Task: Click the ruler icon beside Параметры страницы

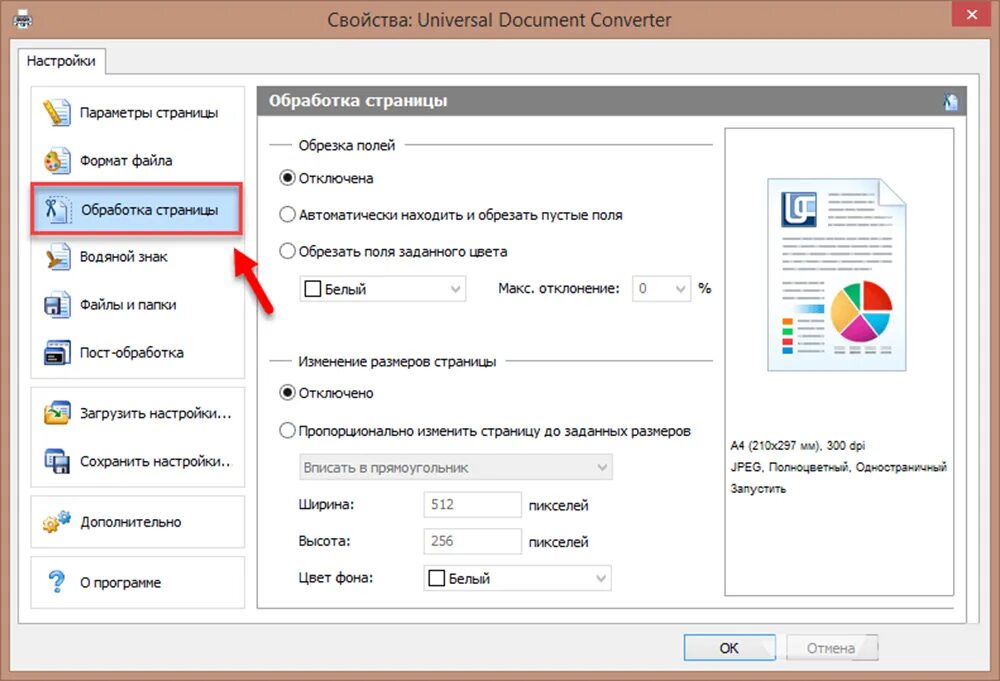Action: tap(57, 113)
